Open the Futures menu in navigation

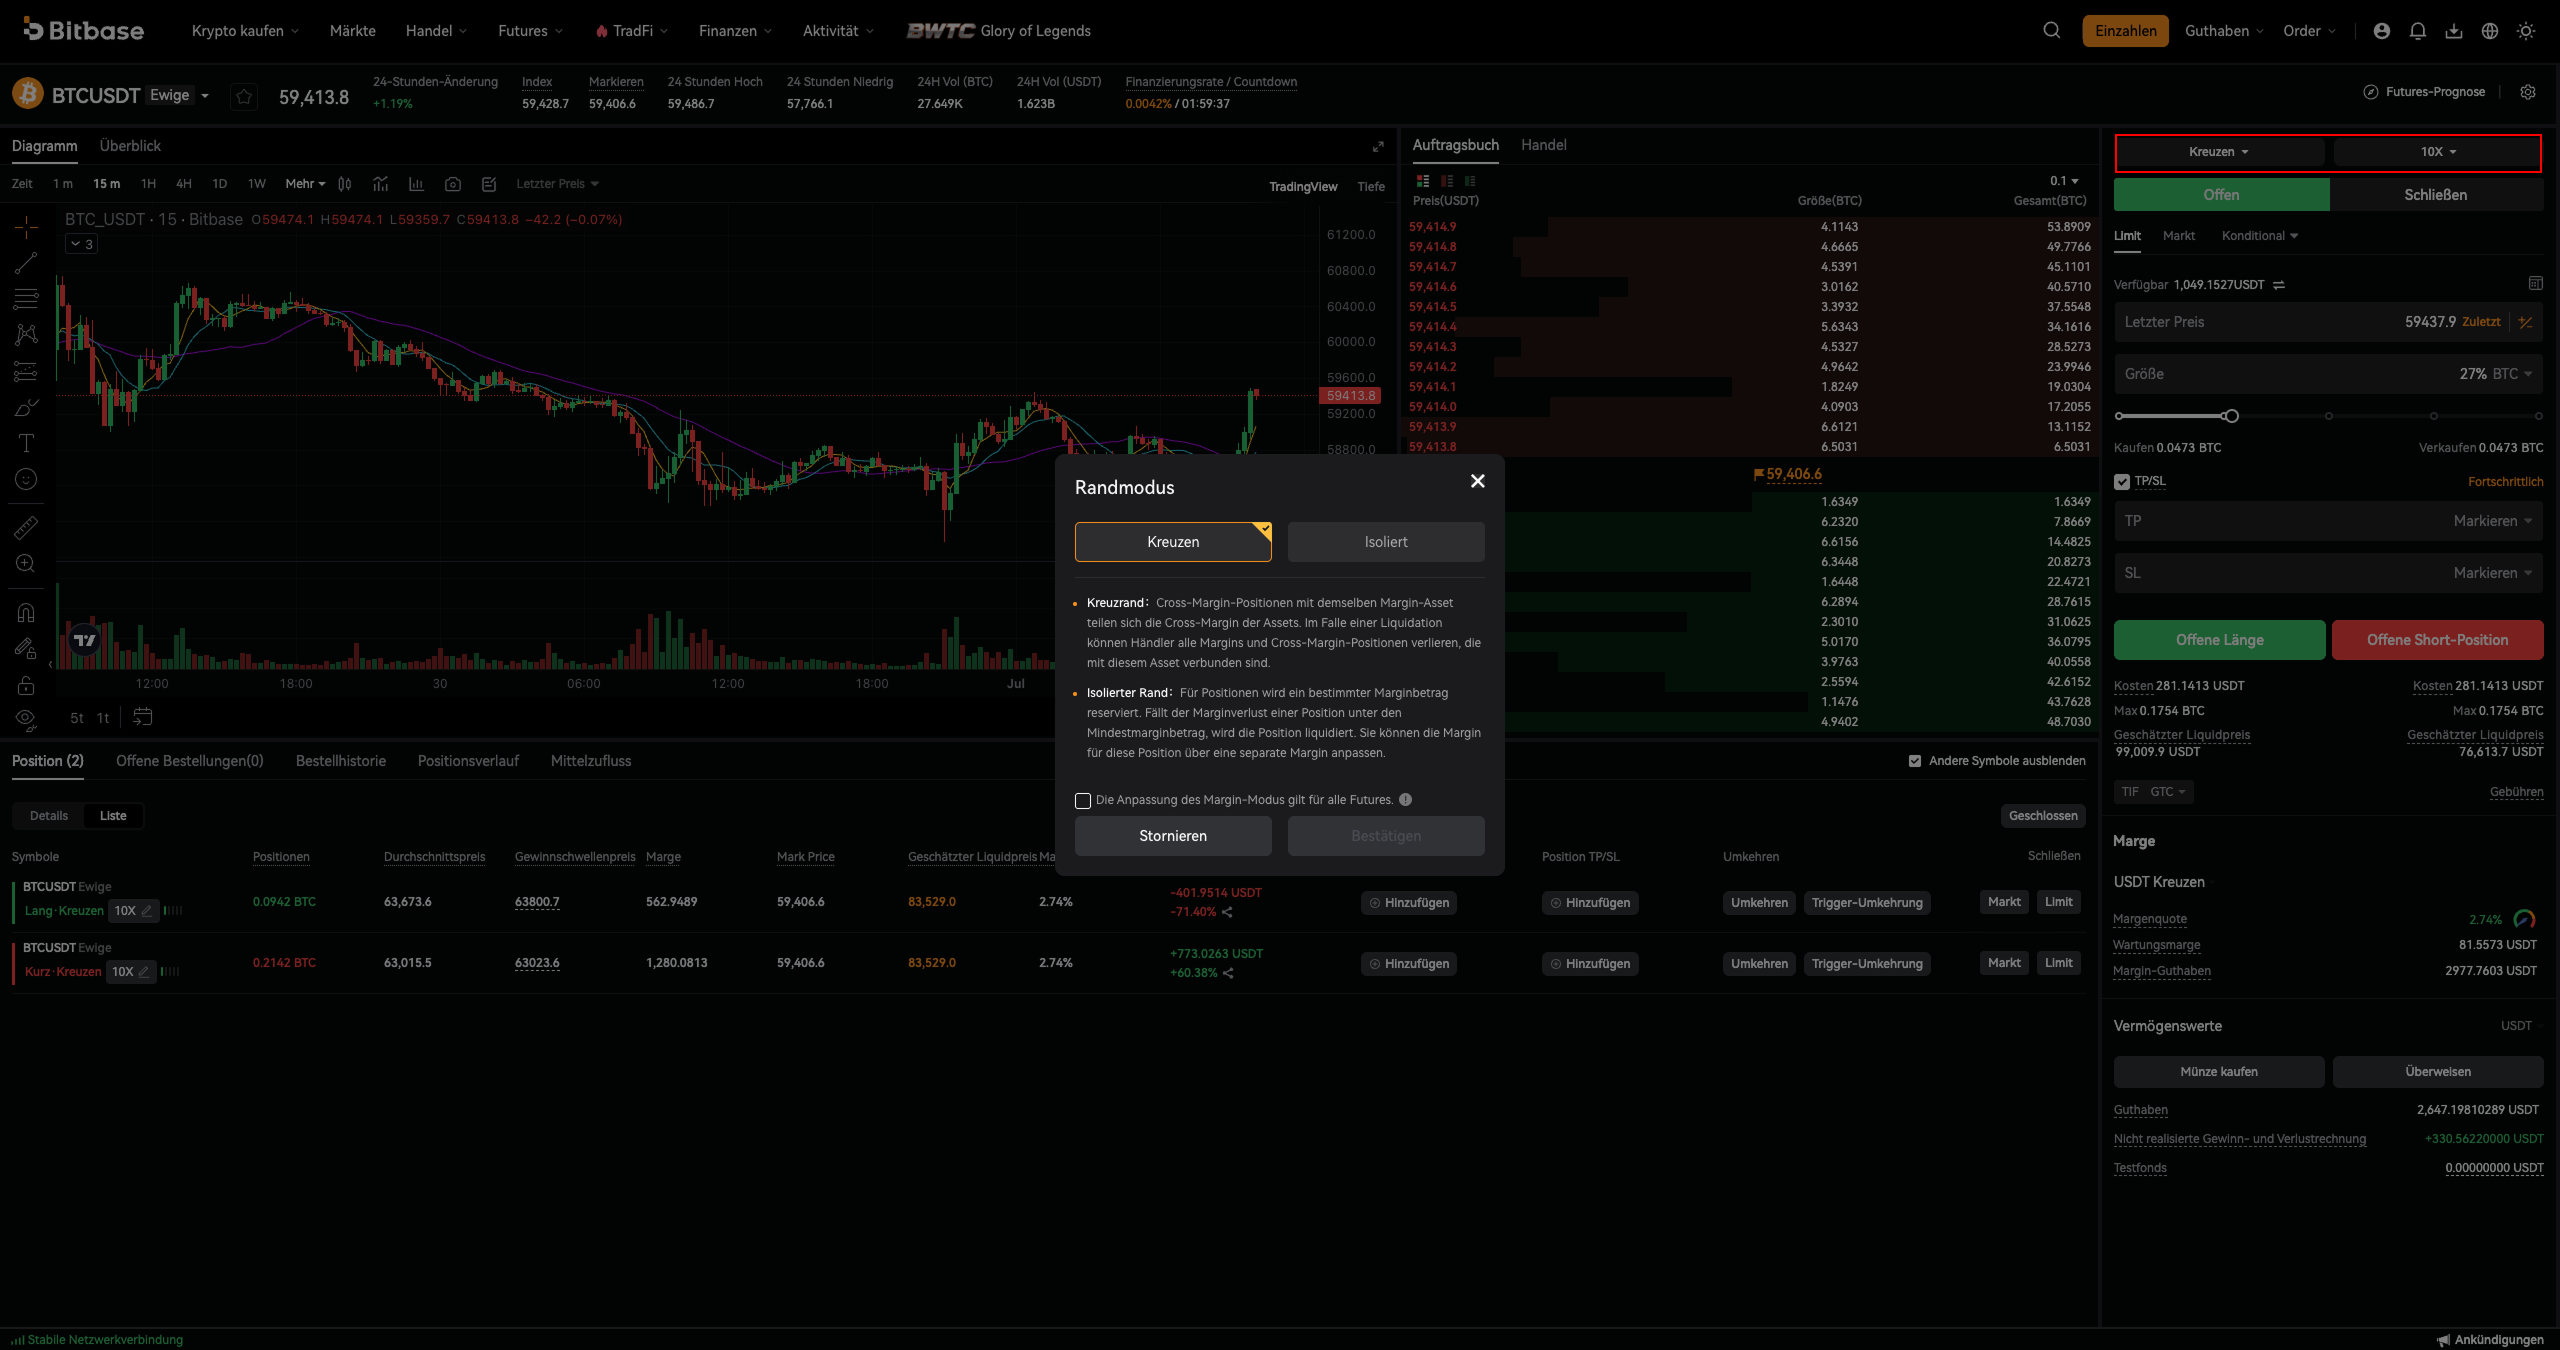[530, 31]
